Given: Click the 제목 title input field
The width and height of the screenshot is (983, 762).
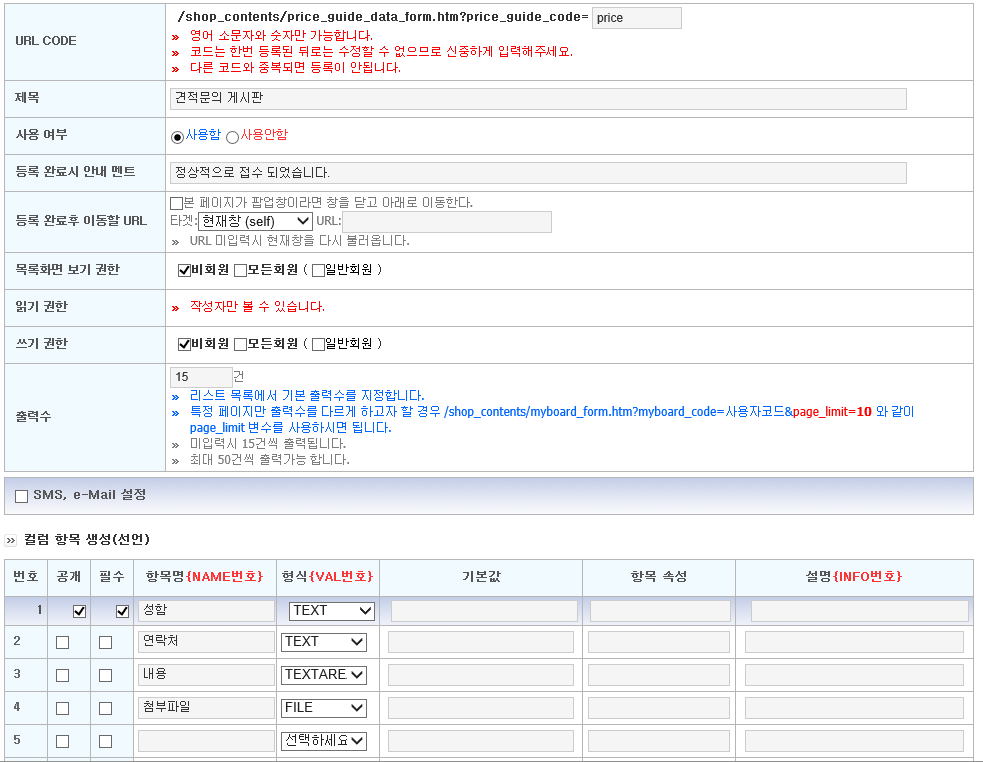Looking at the screenshot, I should coord(538,98).
